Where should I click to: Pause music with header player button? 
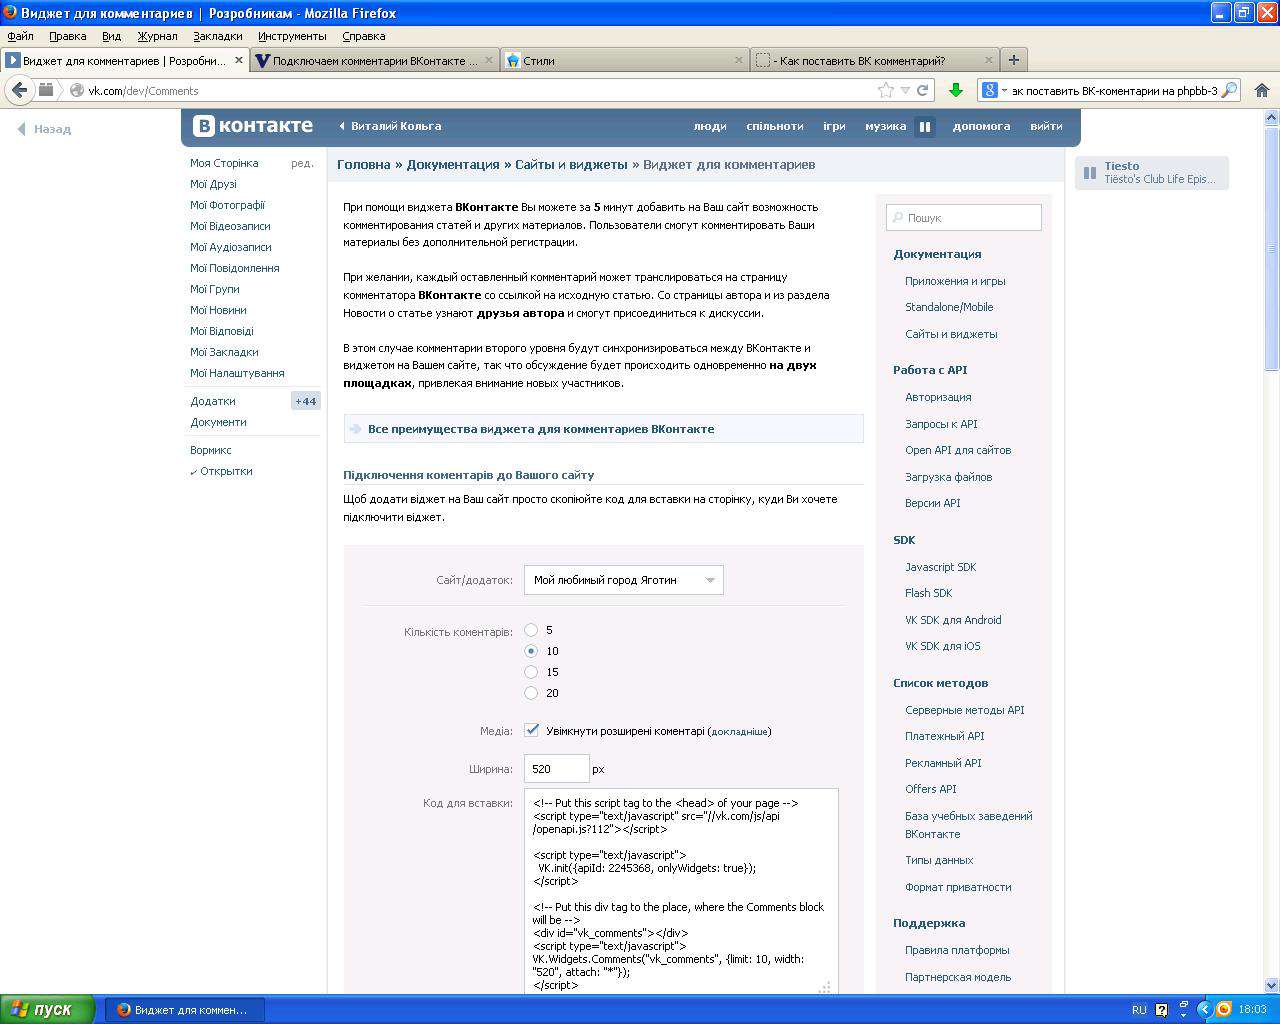click(925, 127)
